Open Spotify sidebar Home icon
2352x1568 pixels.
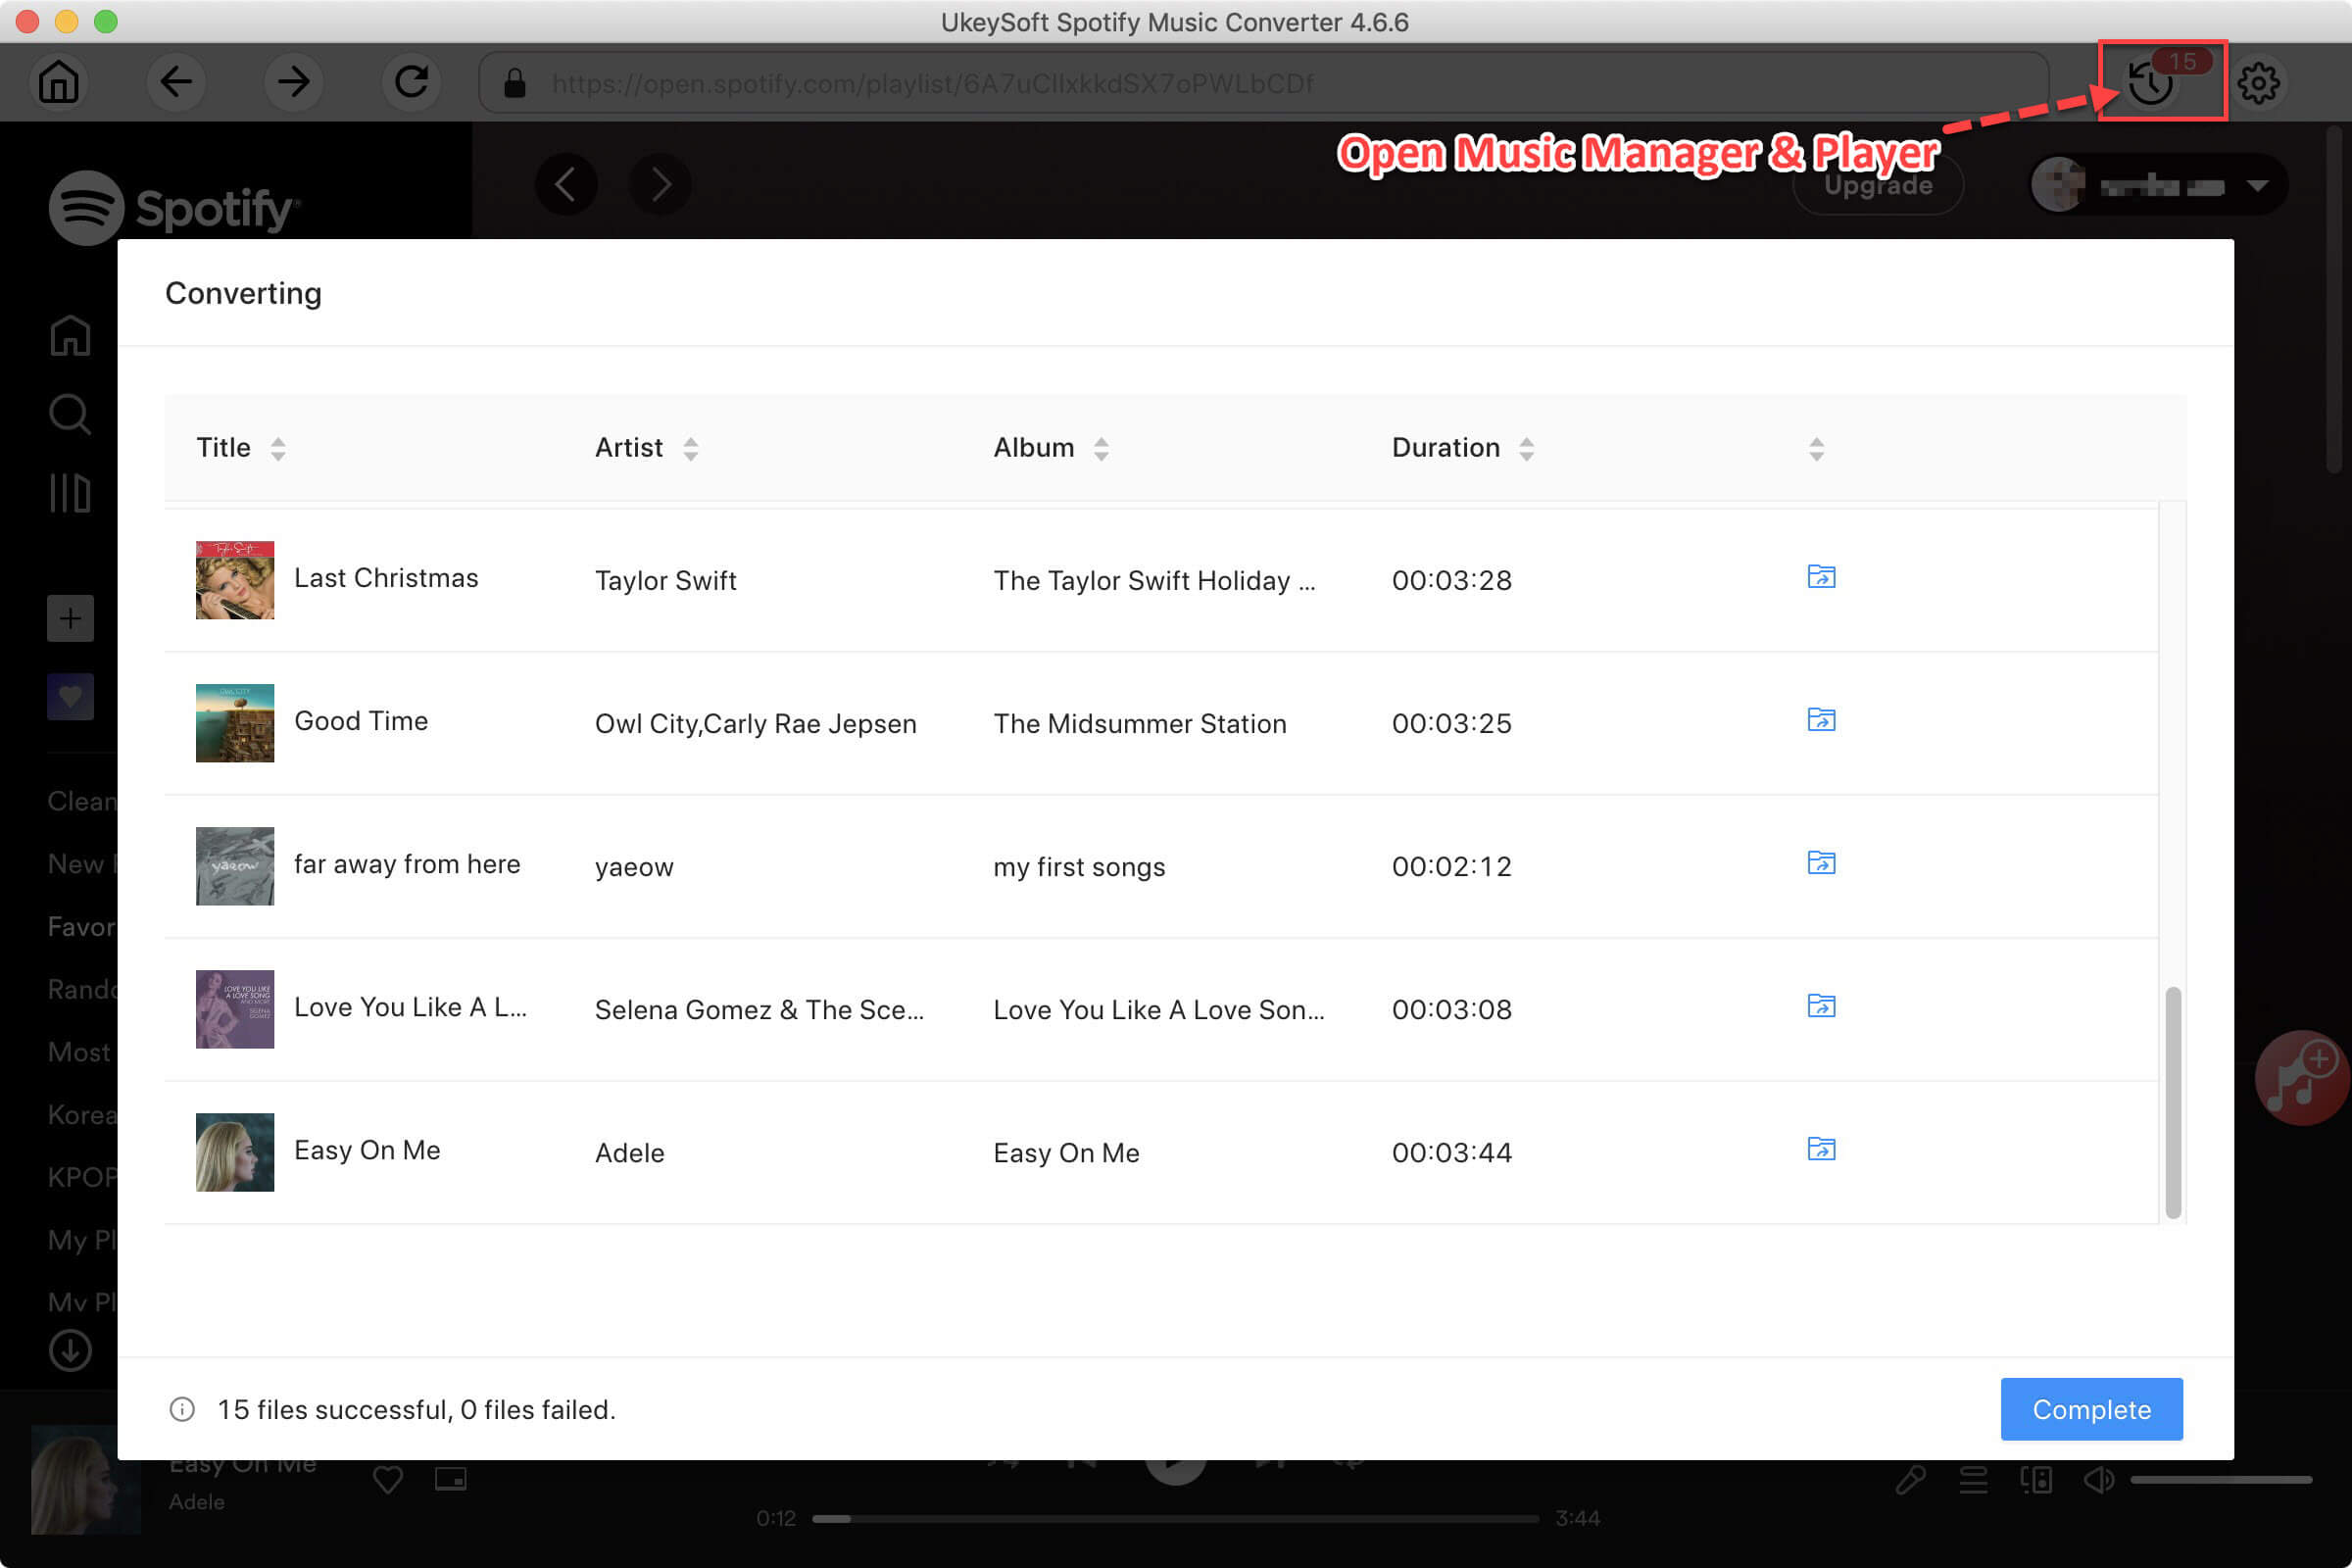[70, 335]
